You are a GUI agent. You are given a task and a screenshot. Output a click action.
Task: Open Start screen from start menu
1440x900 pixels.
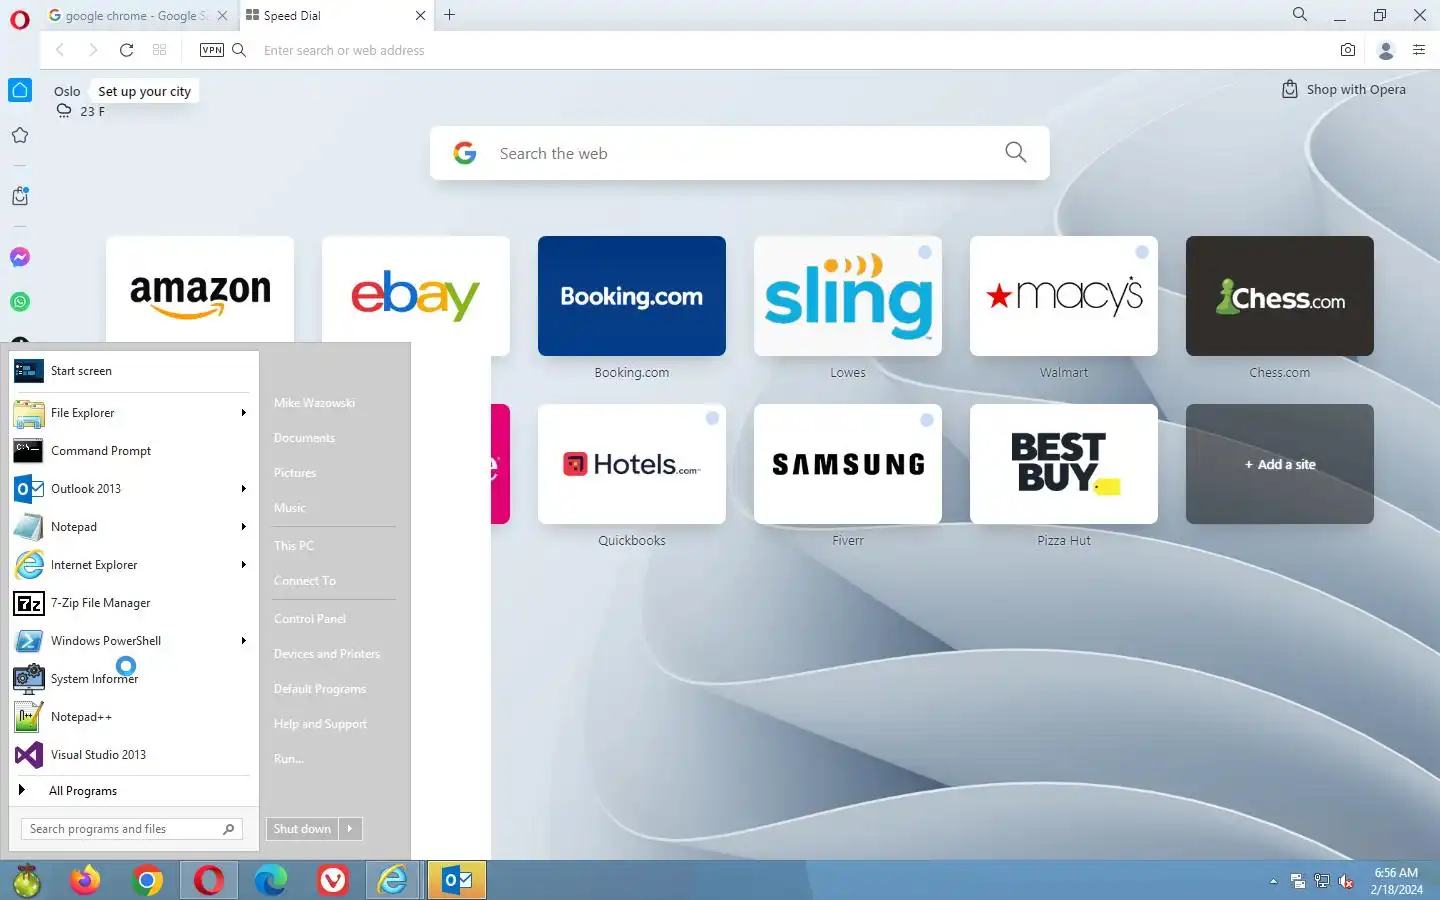tap(132, 371)
